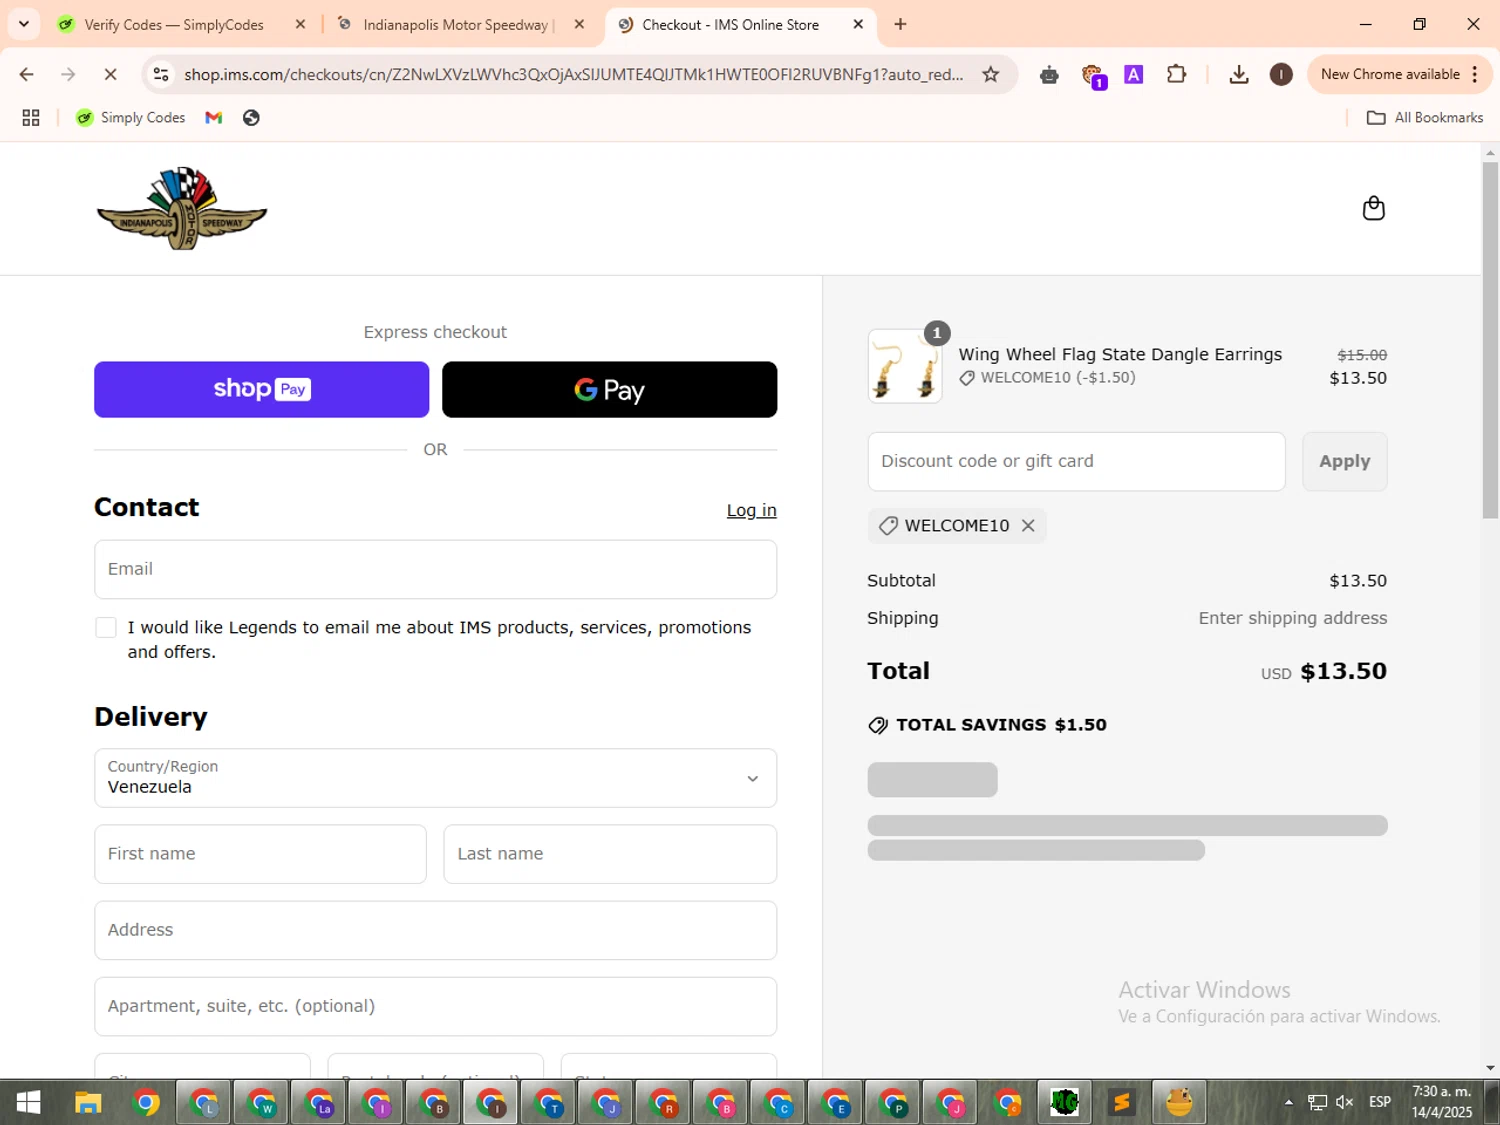Focus the Address field

[435, 930]
